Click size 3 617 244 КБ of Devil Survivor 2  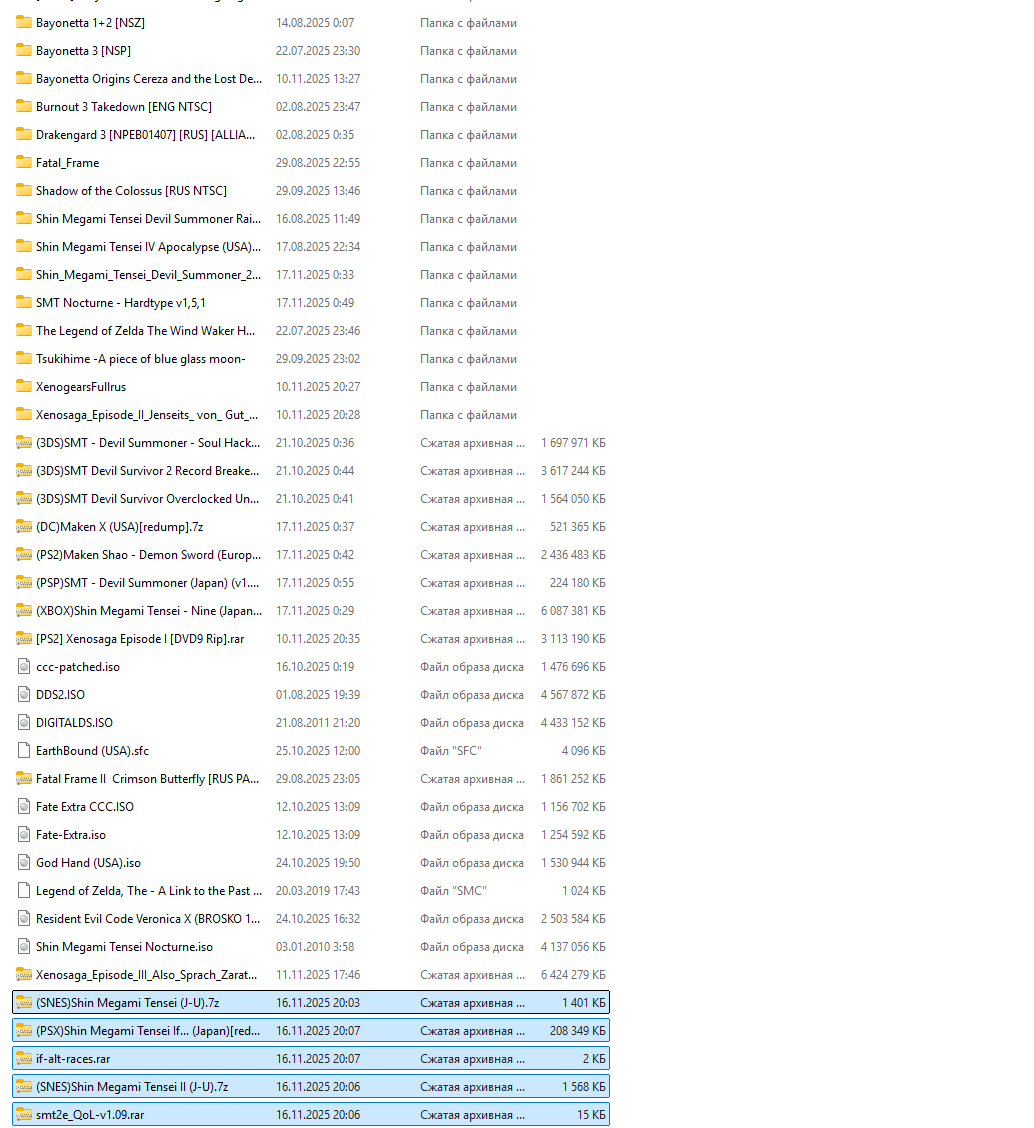coord(573,471)
